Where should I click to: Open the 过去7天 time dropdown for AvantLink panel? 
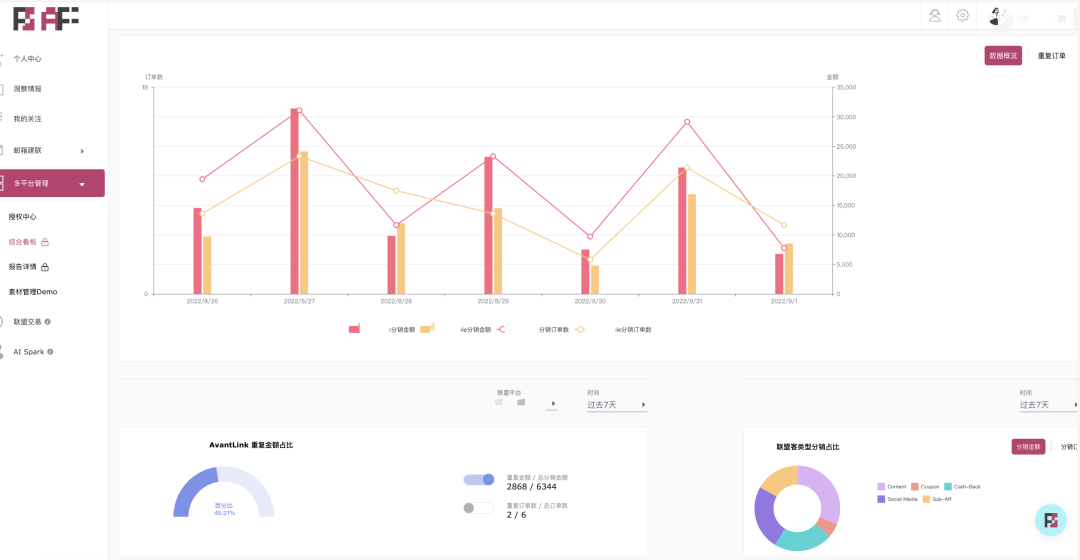[616, 405]
